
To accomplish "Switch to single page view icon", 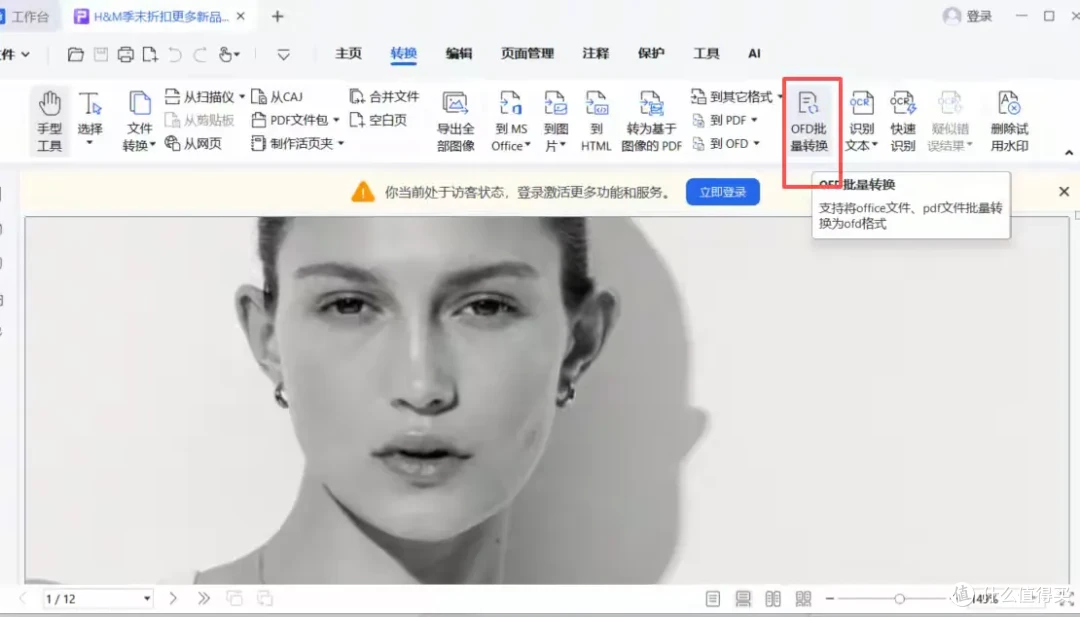I will (713, 598).
